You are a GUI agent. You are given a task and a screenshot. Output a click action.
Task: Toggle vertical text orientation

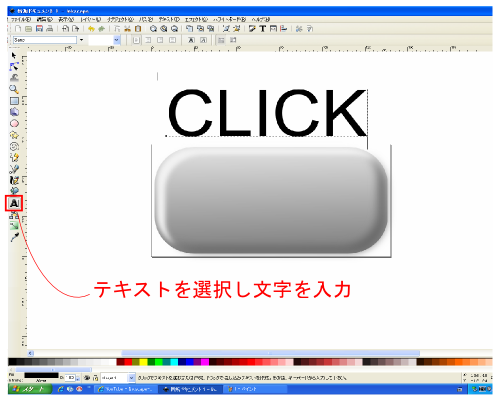[233, 40]
